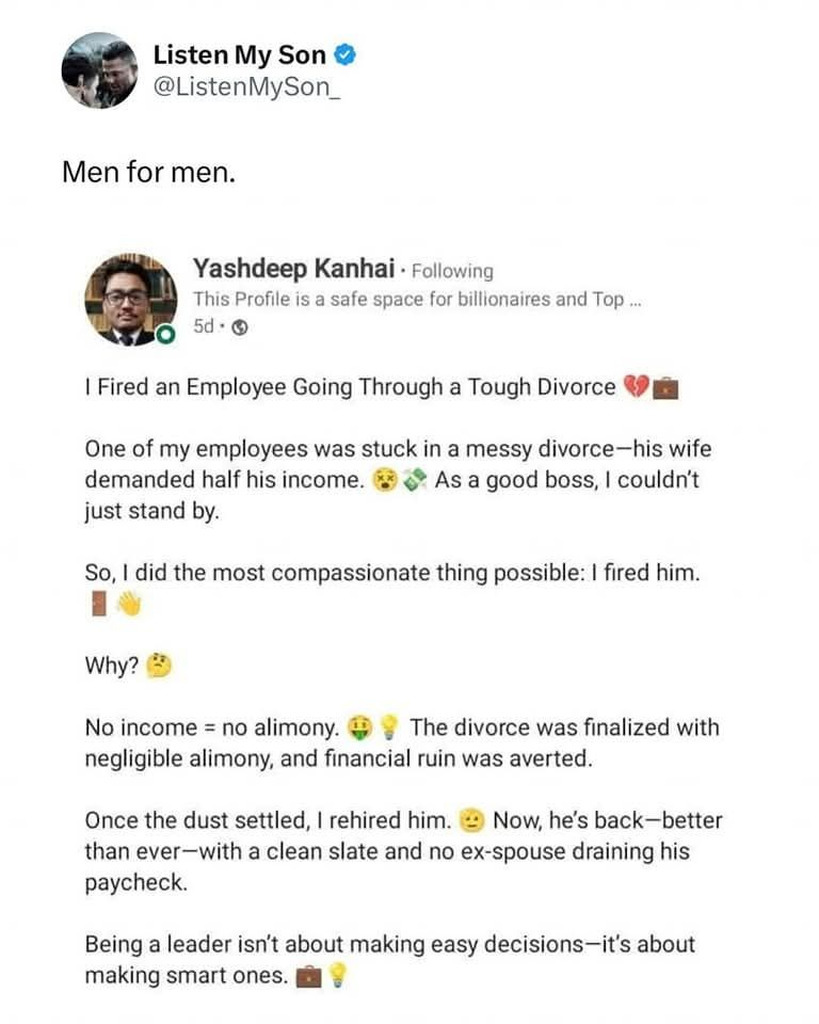The width and height of the screenshot is (819, 1024).
Task: Open Yashdeep Kanhai's profile photo
Action: click(x=126, y=299)
